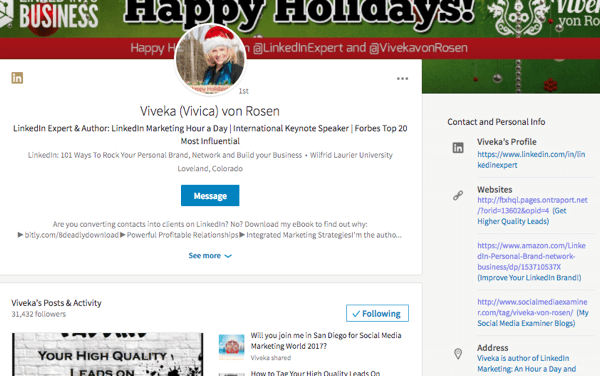
Task: Click the Message button
Action: tap(210, 195)
